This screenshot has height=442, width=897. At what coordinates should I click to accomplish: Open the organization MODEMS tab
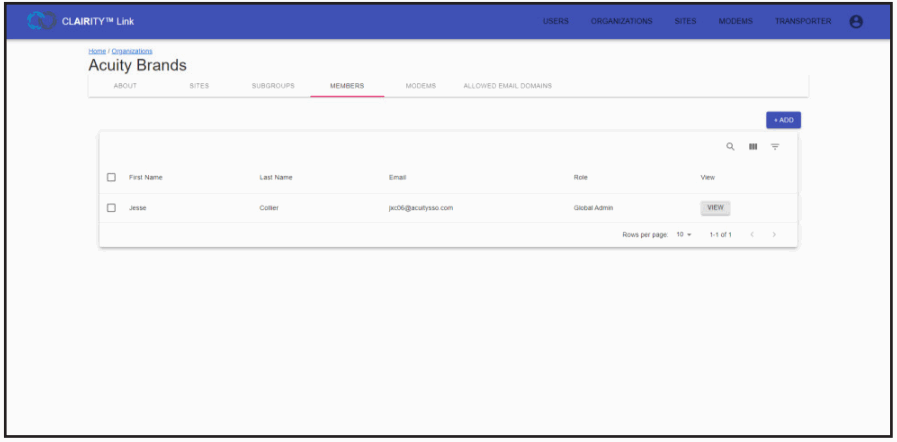pos(421,86)
